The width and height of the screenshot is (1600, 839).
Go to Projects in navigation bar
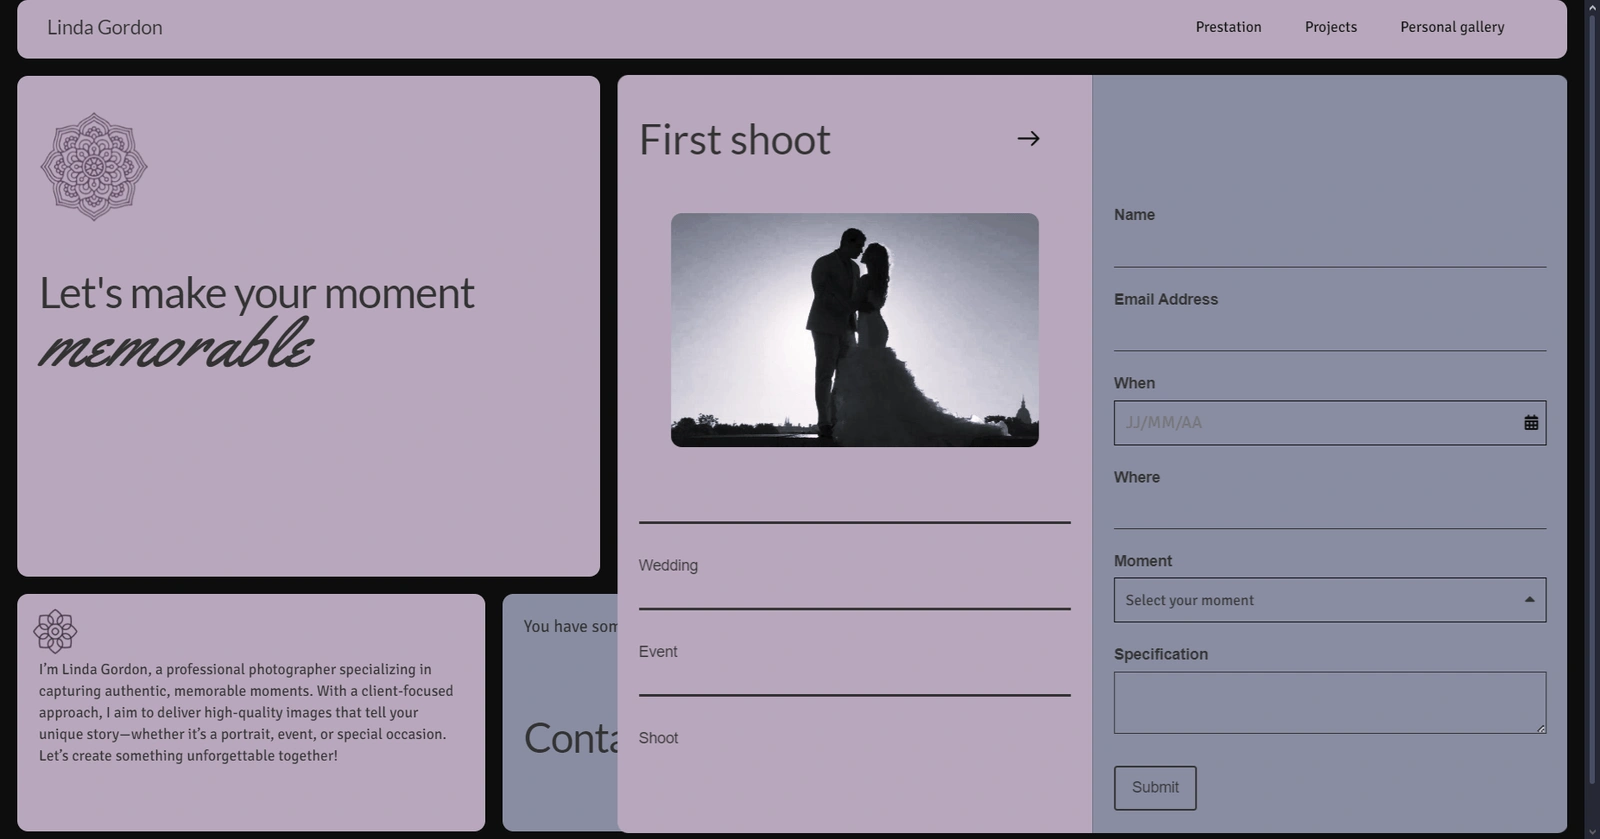(x=1331, y=27)
